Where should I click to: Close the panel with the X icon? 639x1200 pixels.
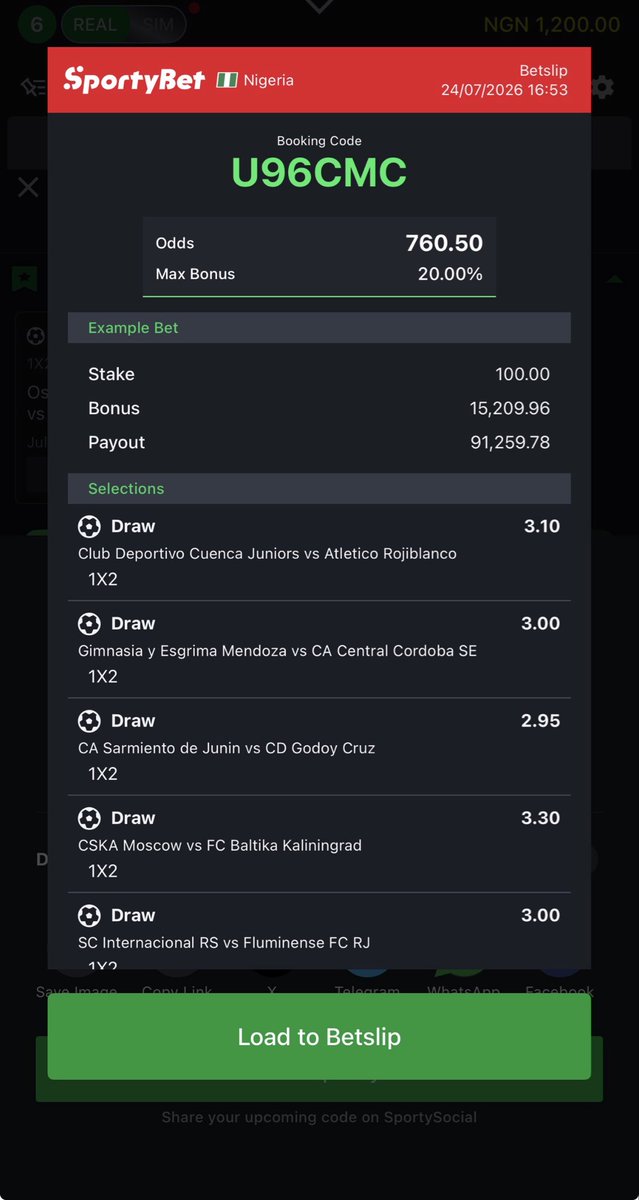point(28,187)
